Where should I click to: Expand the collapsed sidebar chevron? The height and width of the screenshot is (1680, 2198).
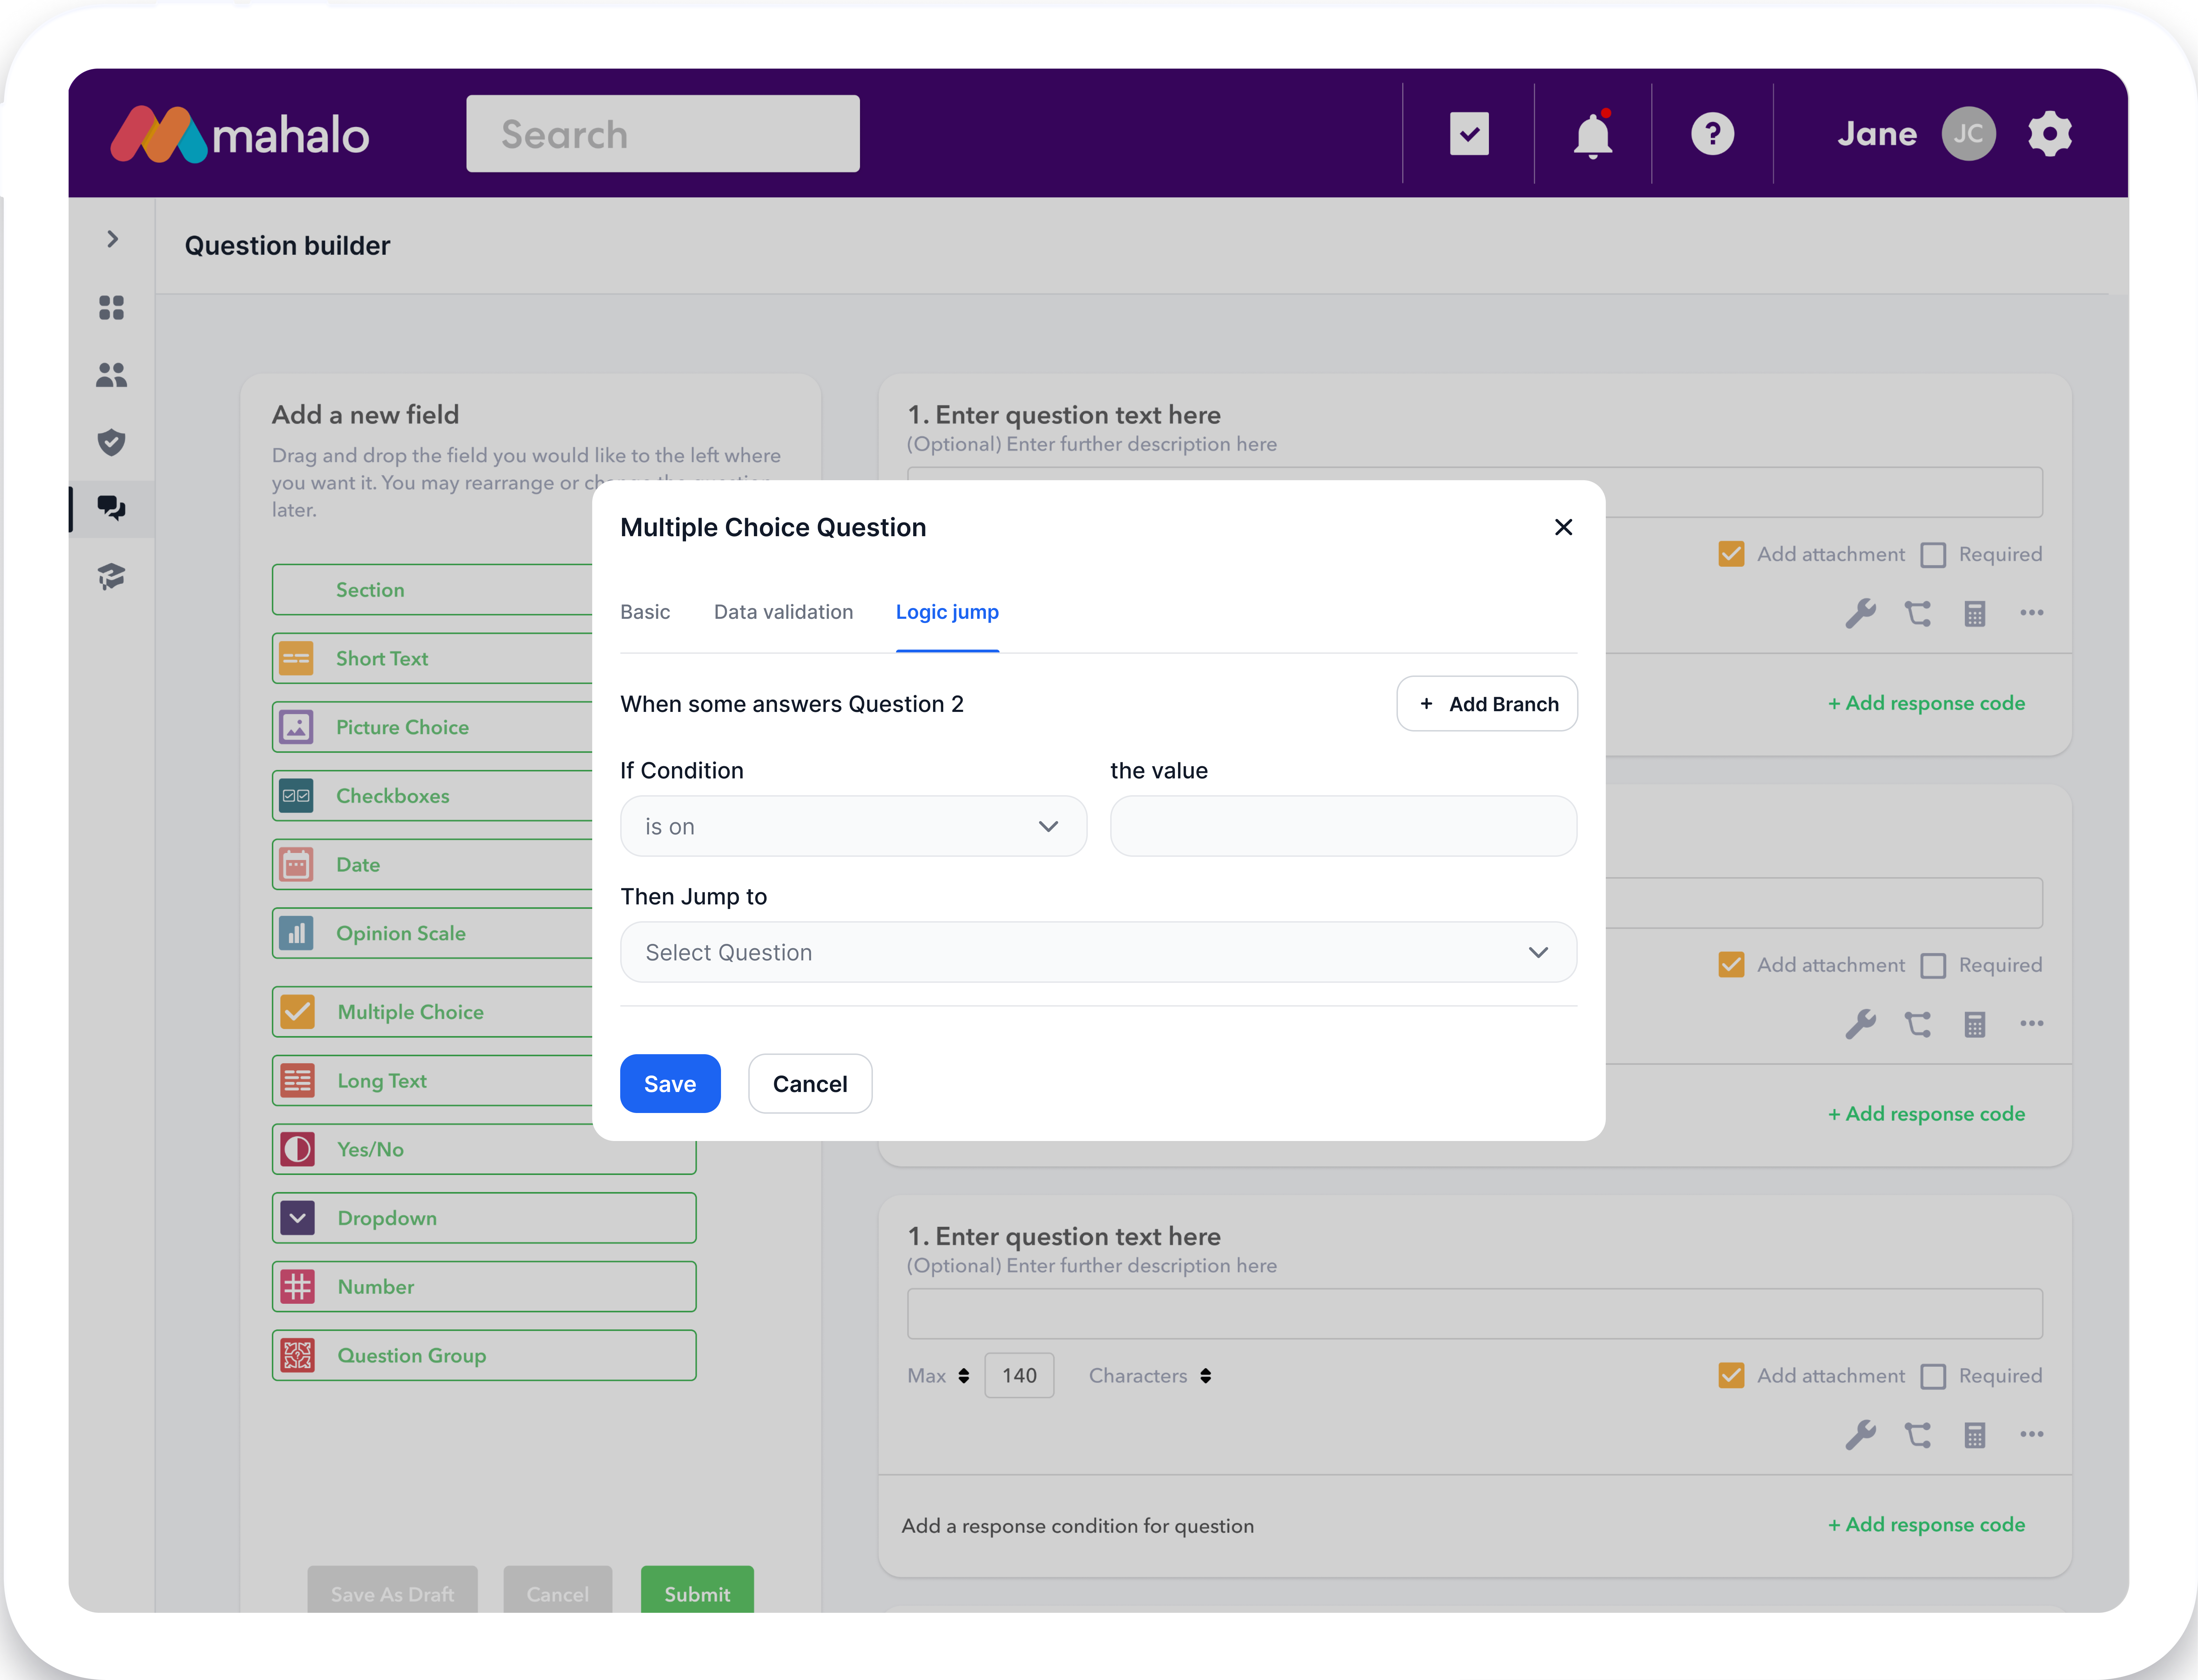pos(112,239)
